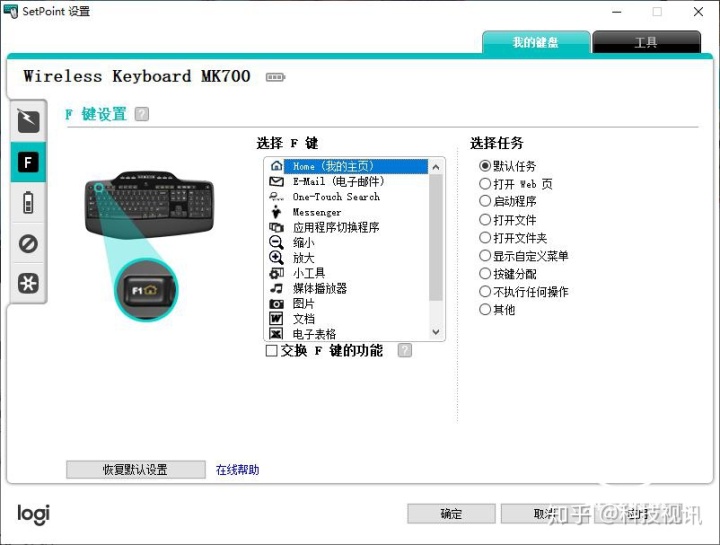This screenshot has width=720, height=545.
Task: Click the 取消 button
Action: tap(545, 514)
